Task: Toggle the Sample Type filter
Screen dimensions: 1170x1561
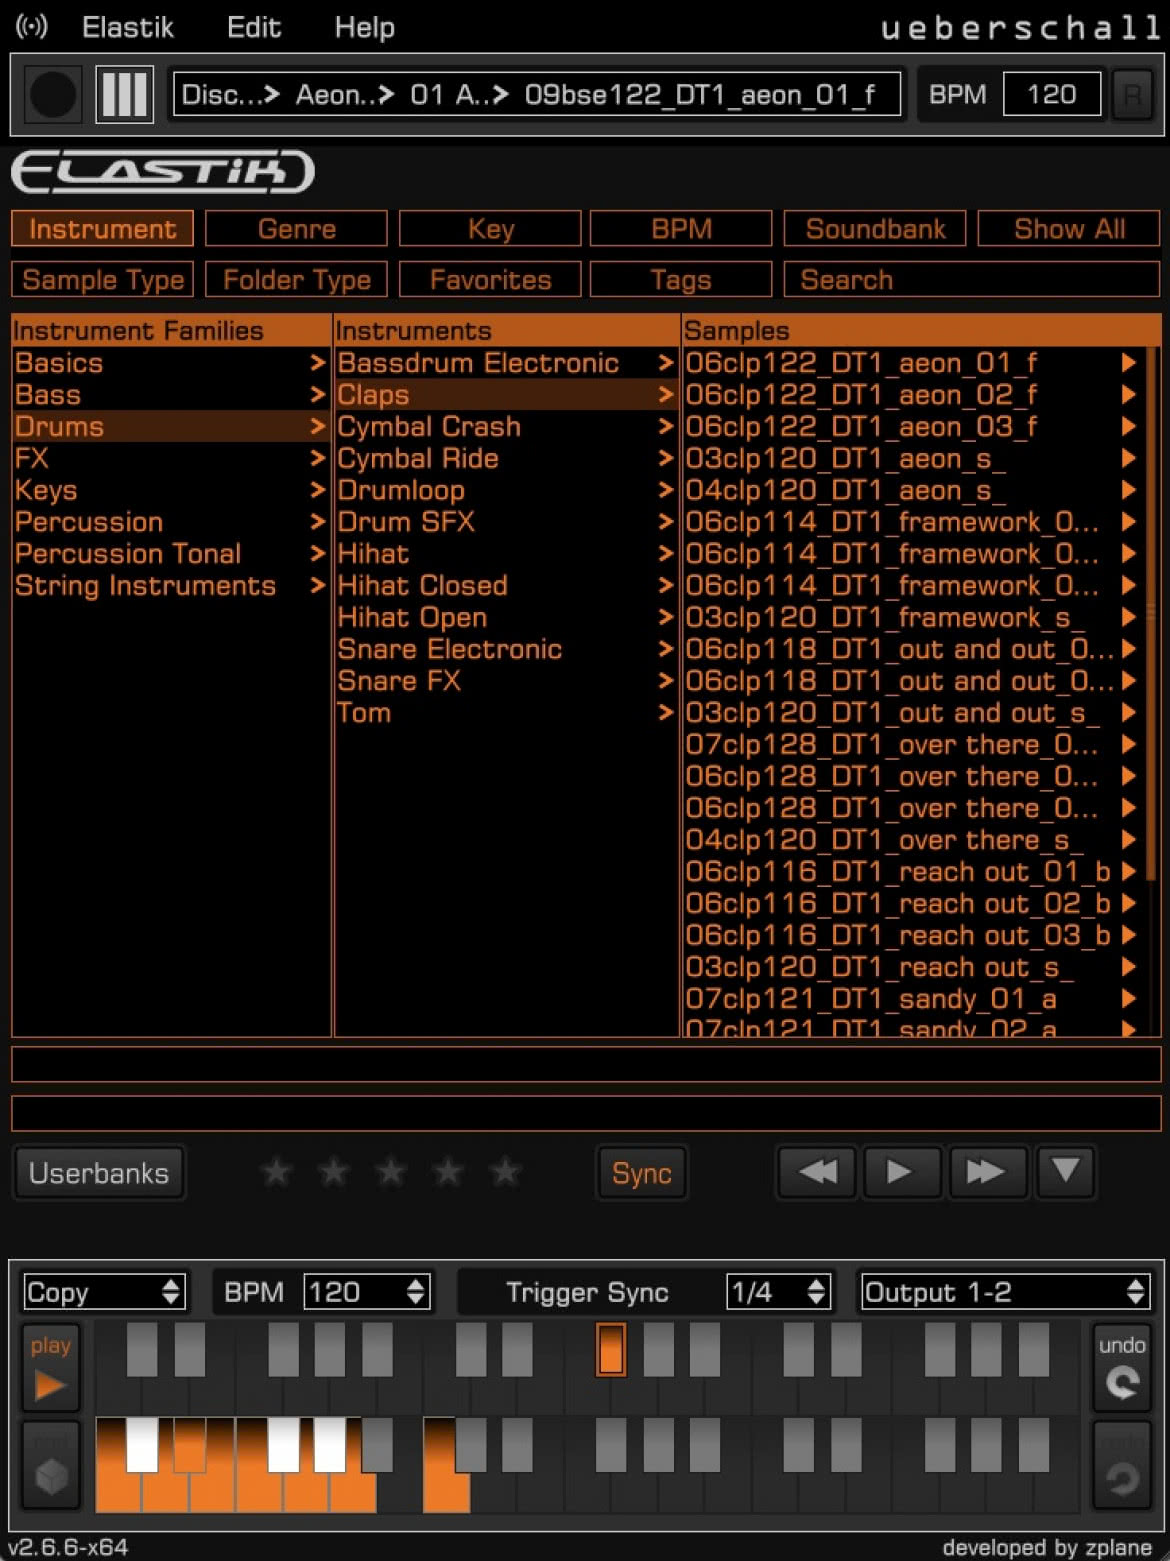Action: click(x=102, y=280)
